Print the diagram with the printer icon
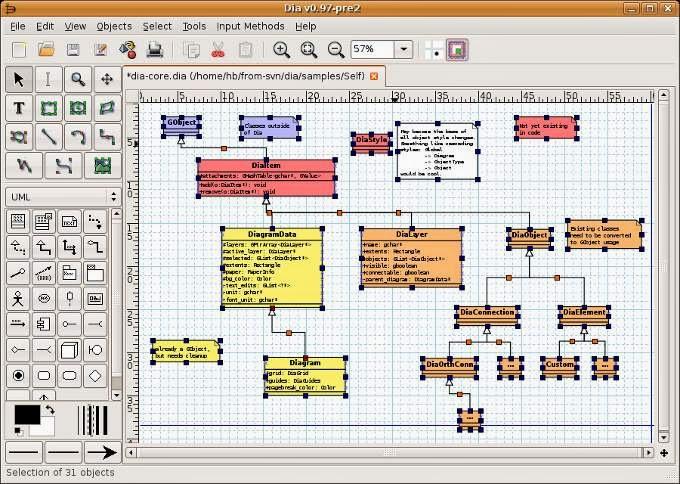 [155, 49]
